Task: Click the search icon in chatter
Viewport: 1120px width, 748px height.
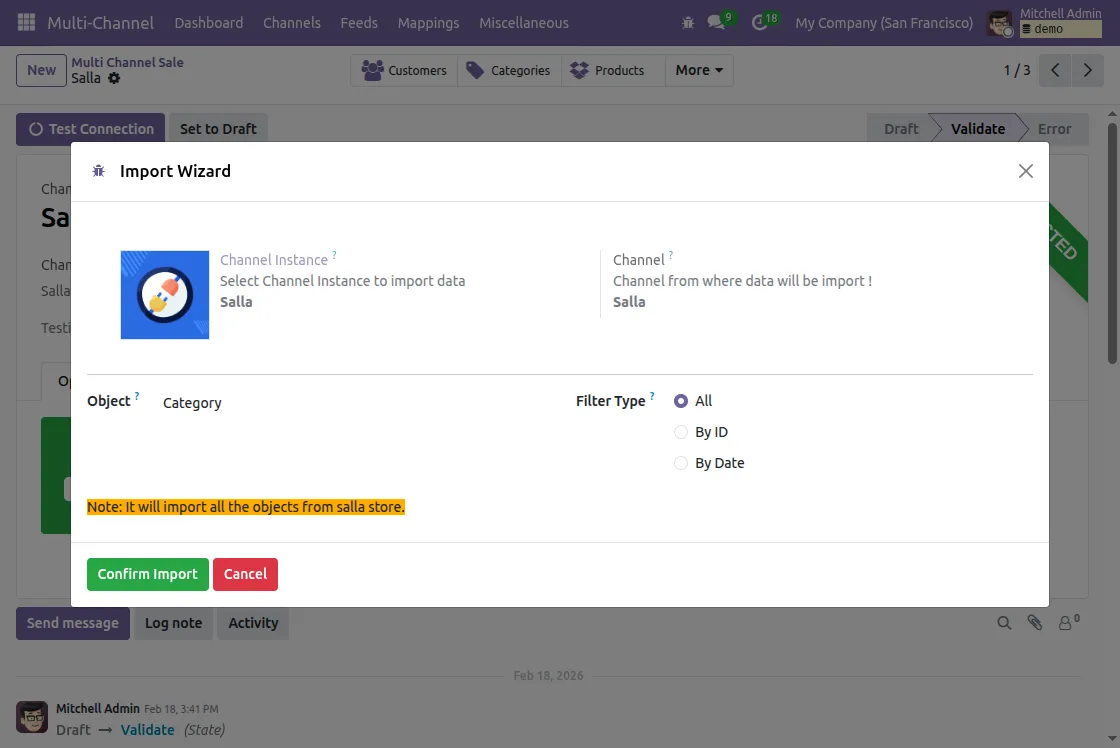Action: tap(1004, 623)
